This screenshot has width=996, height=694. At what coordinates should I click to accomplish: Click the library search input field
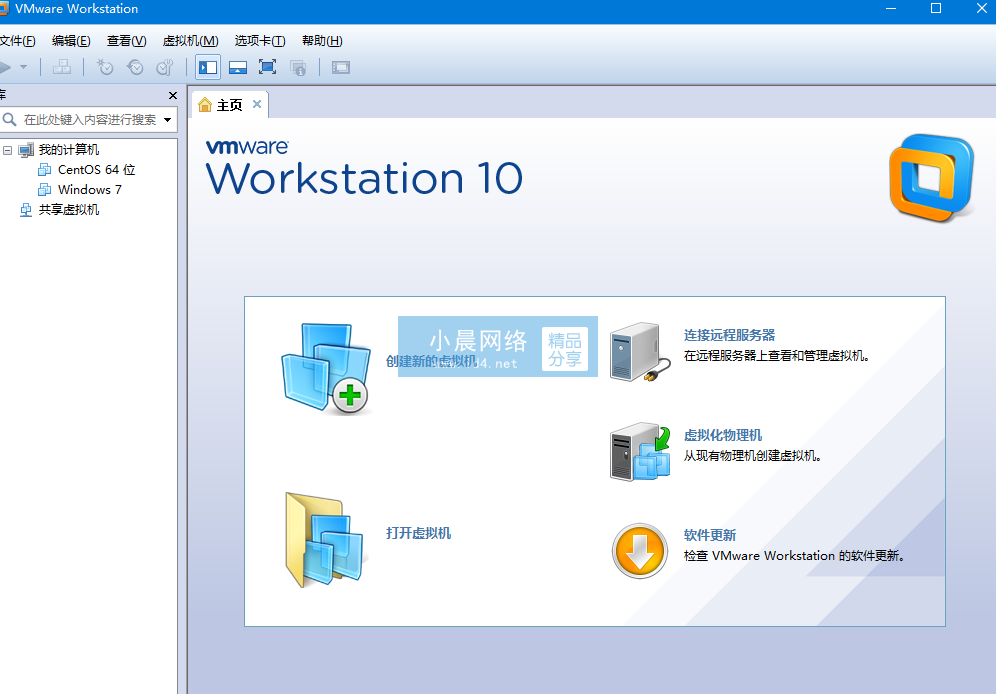pyautogui.click(x=90, y=119)
